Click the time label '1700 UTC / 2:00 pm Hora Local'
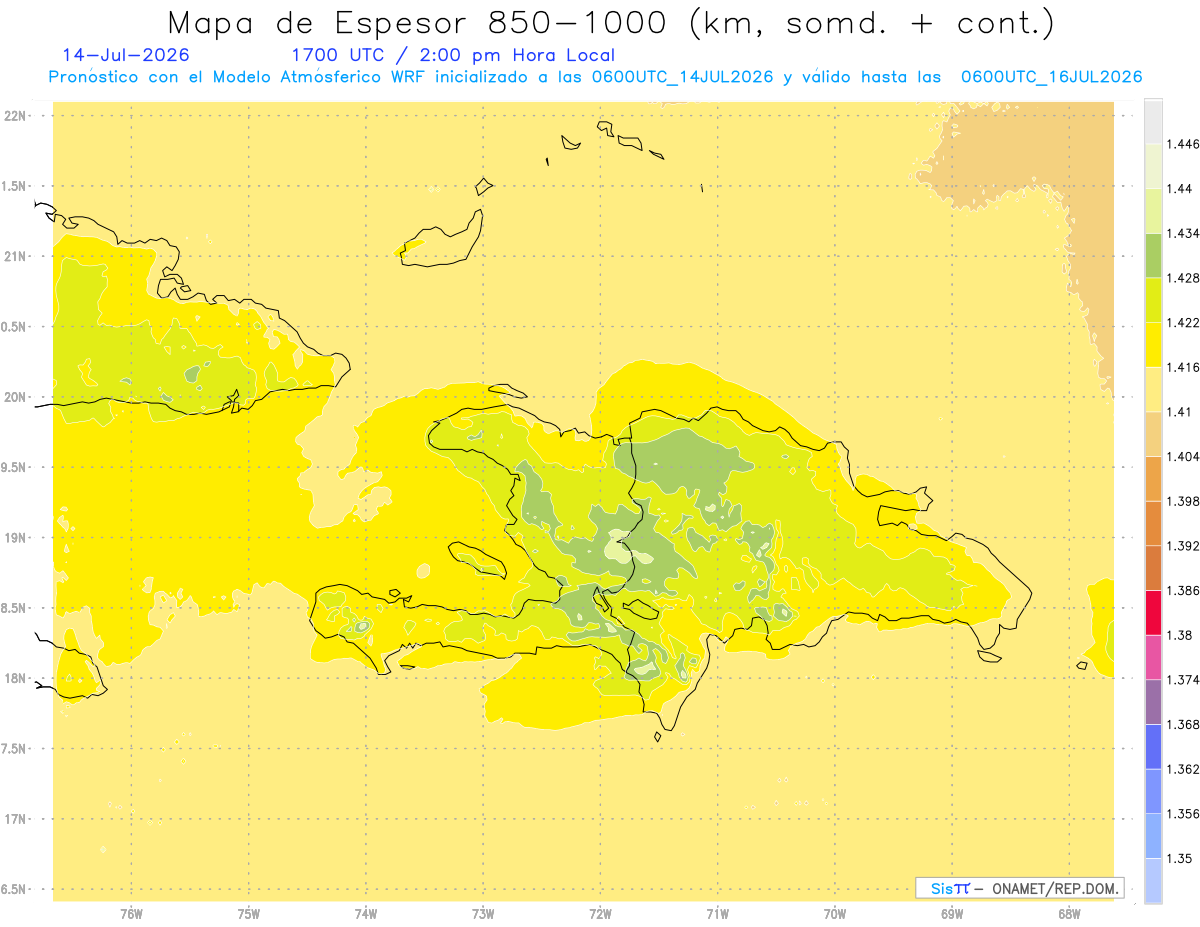The height and width of the screenshot is (927, 1200). point(453,55)
